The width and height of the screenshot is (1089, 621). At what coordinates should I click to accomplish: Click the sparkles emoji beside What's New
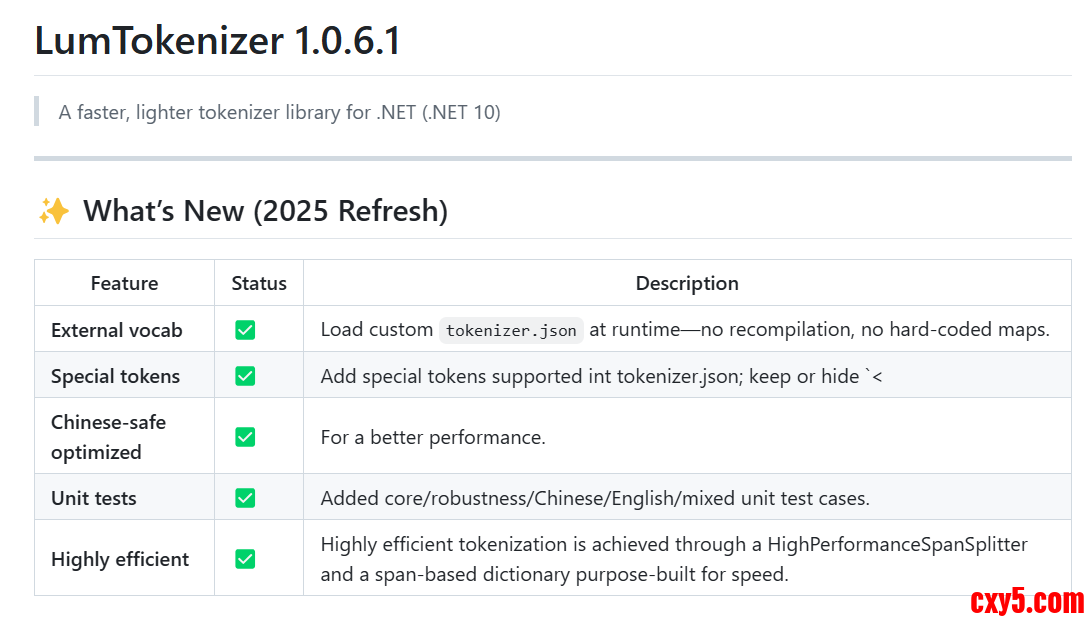[53, 211]
